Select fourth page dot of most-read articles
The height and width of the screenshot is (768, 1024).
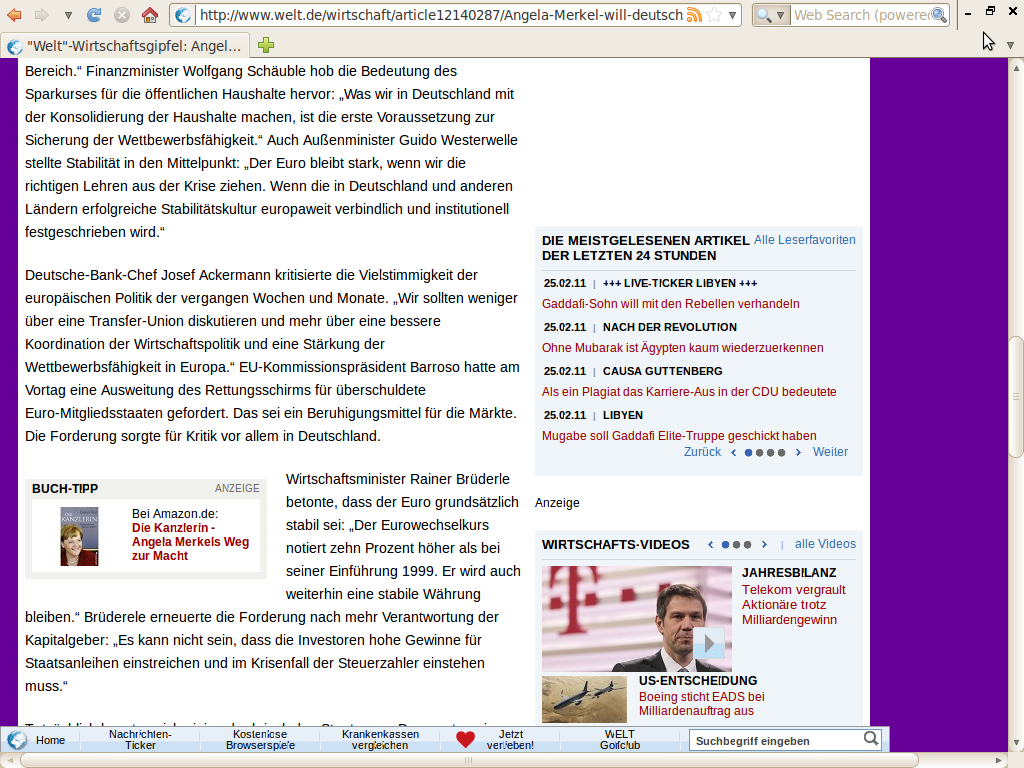pos(782,453)
